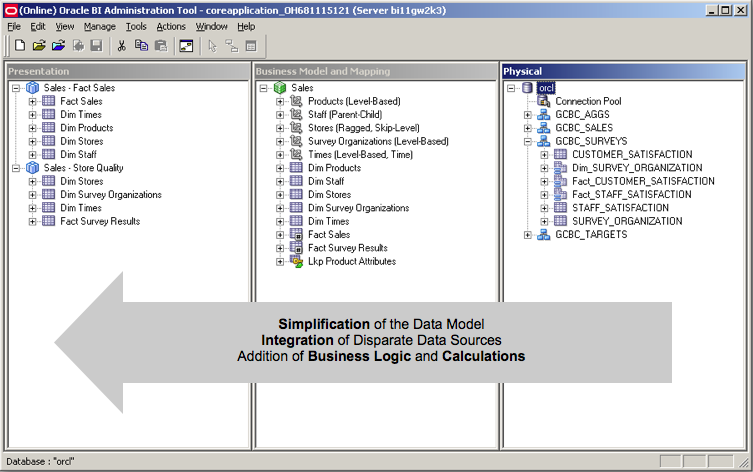
Task: Select Lkp Product Attributes table
Action: [x=351, y=261]
